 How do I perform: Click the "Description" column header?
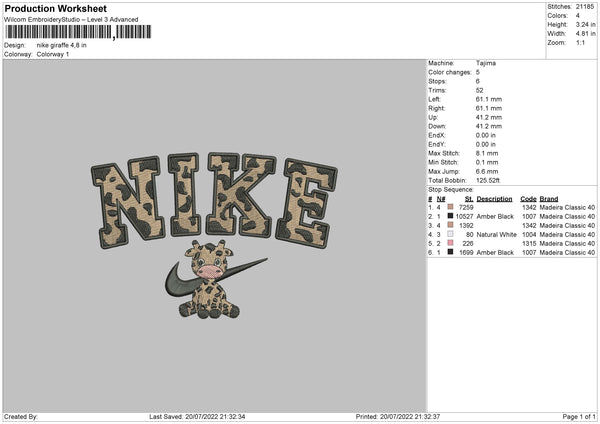coord(494,199)
